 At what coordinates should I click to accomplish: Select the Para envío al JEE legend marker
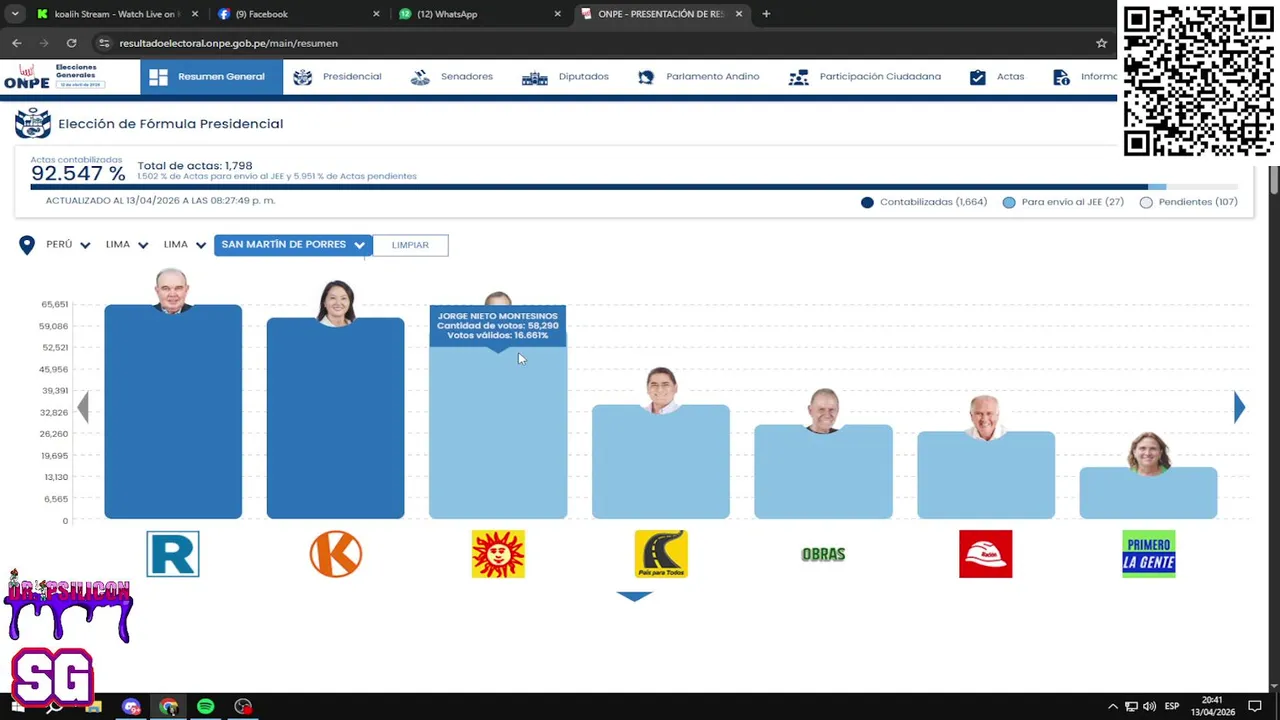tap(1009, 202)
